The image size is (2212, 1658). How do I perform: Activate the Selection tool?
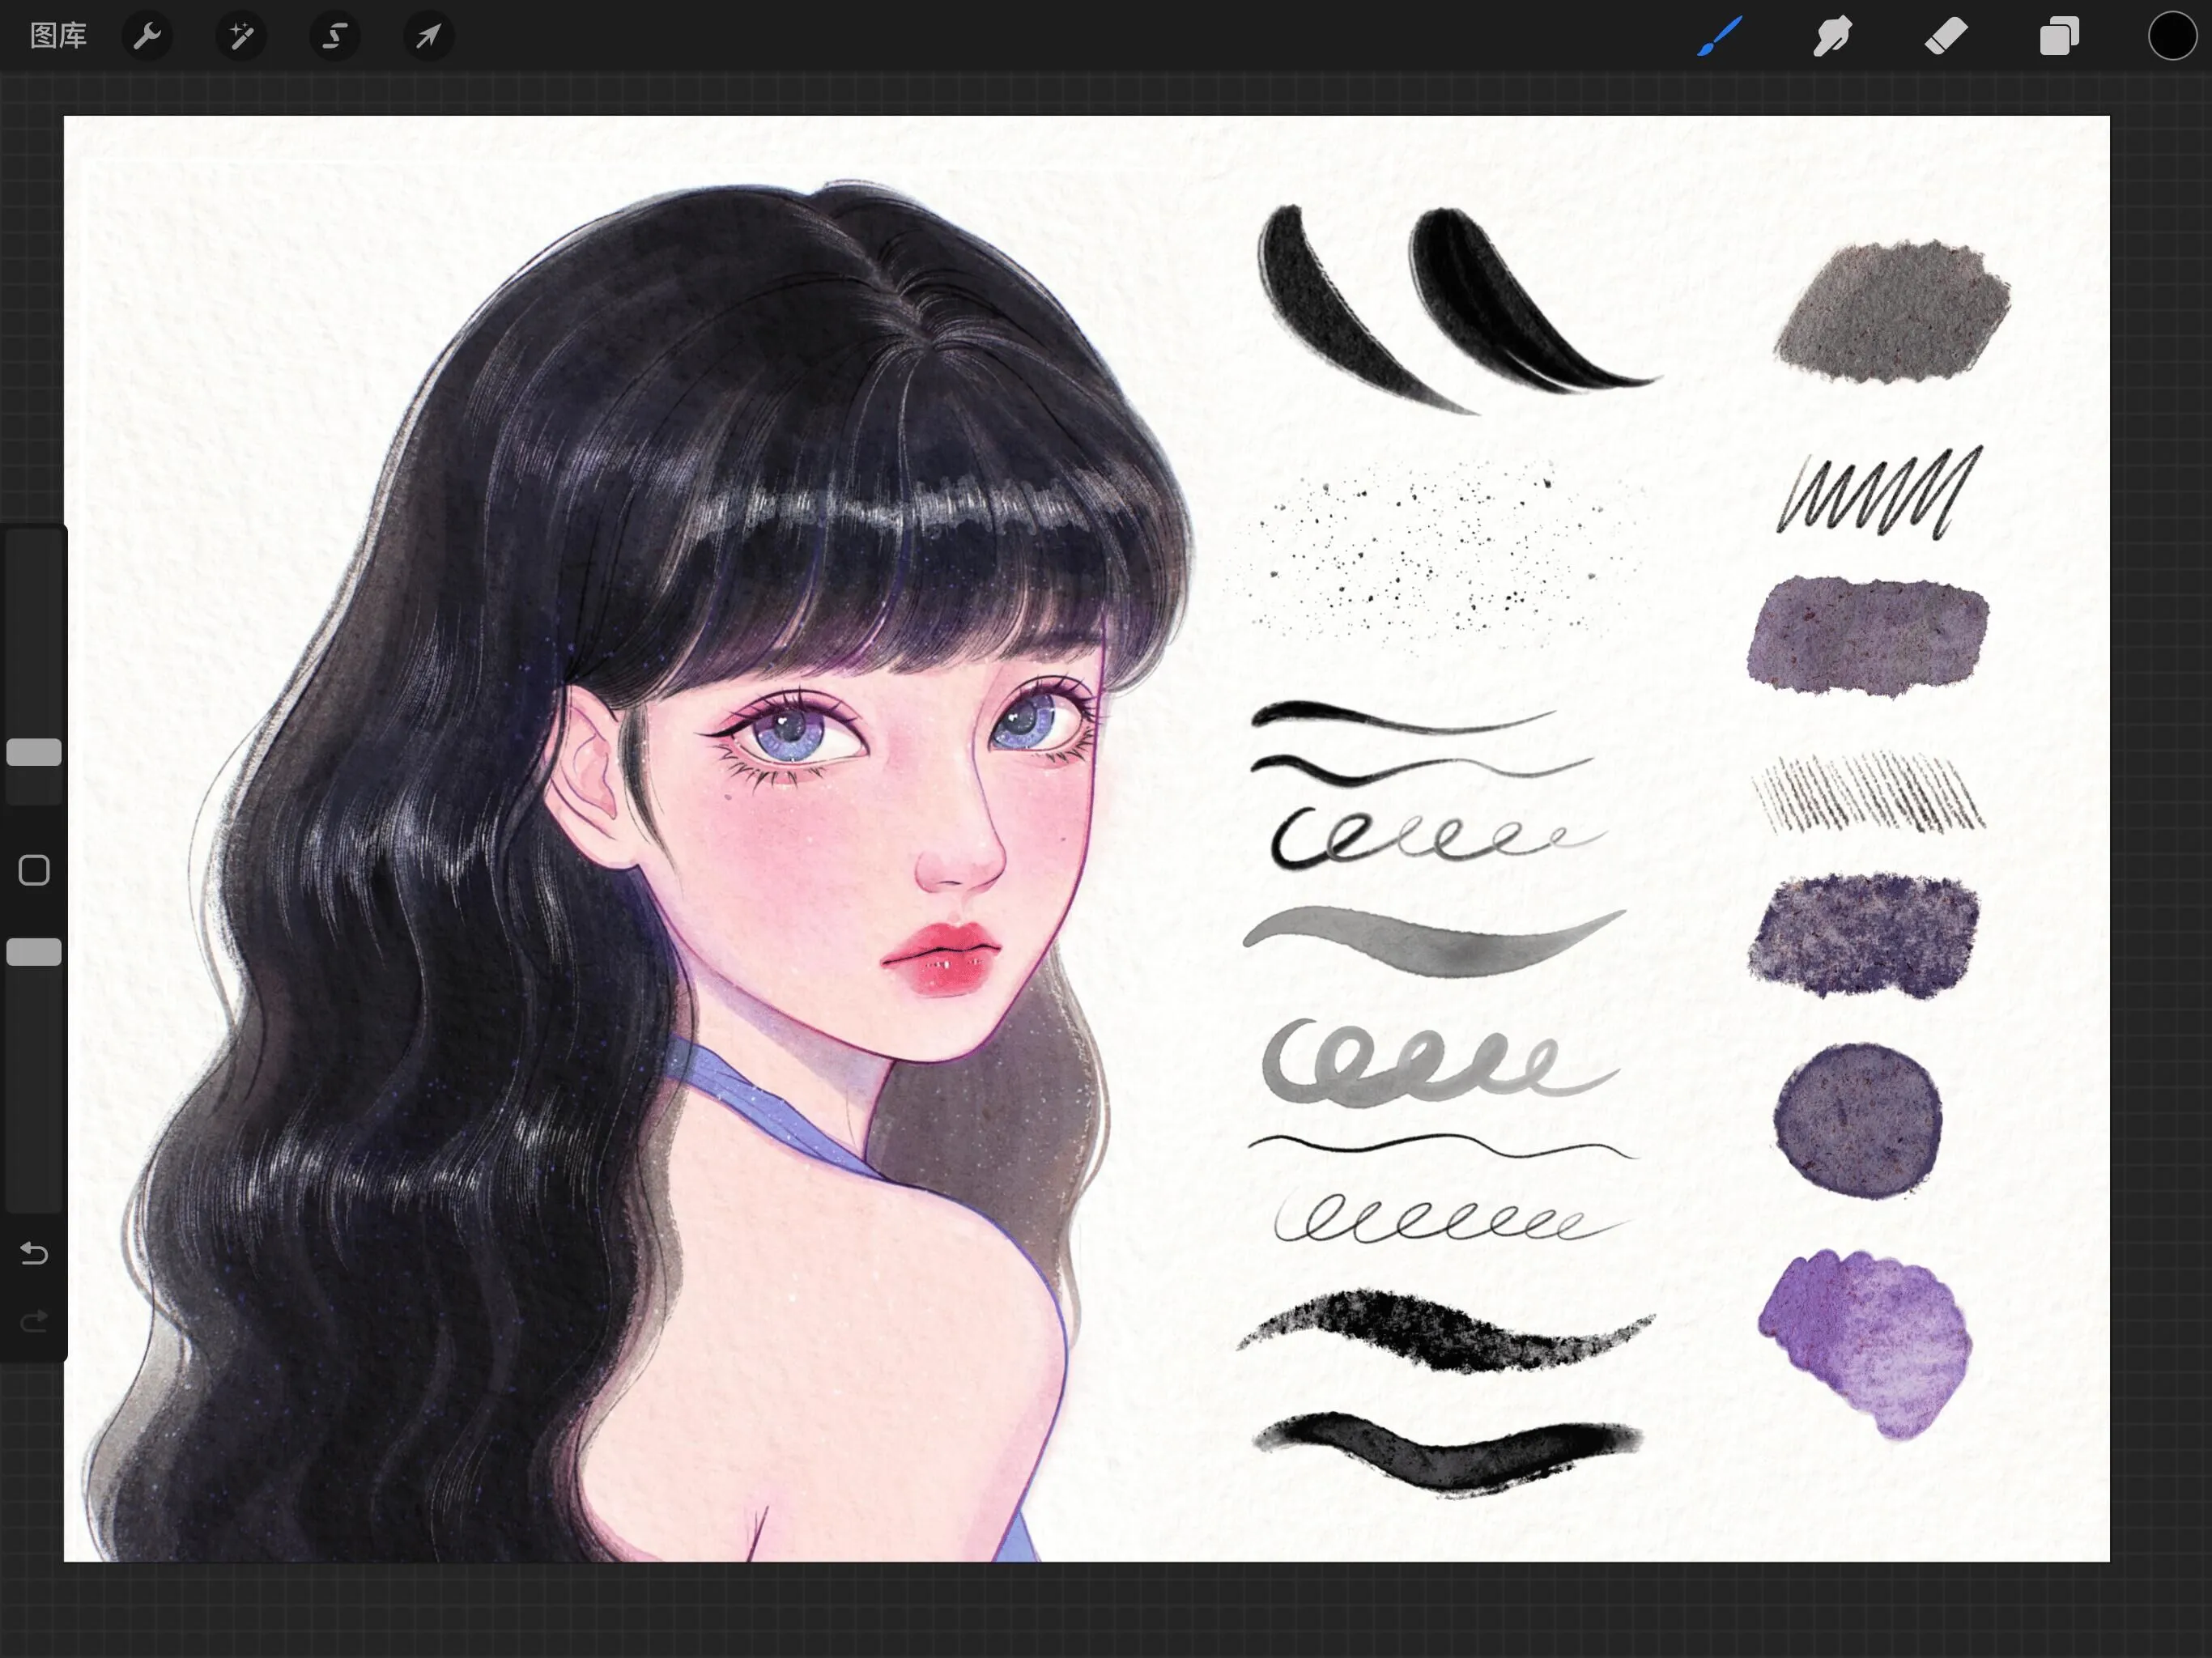coord(334,36)
